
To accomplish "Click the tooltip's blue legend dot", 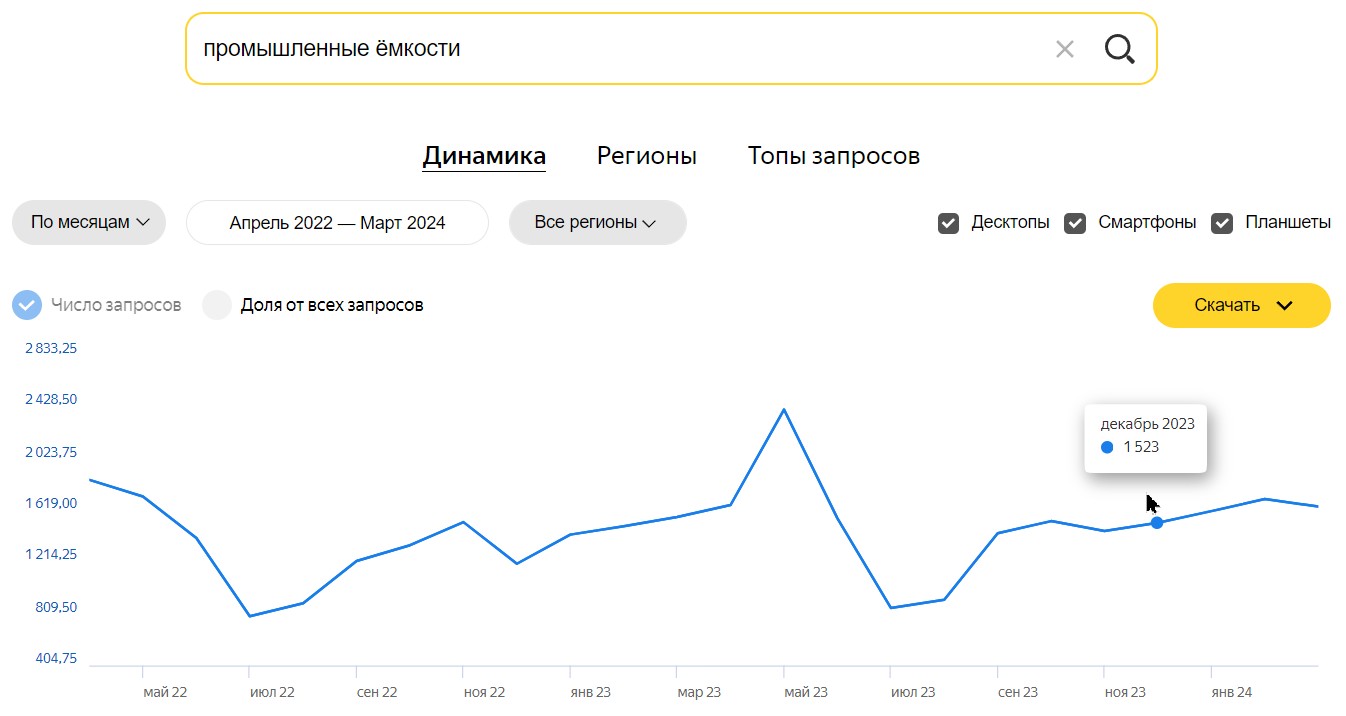I will (x=1107, y=447).
